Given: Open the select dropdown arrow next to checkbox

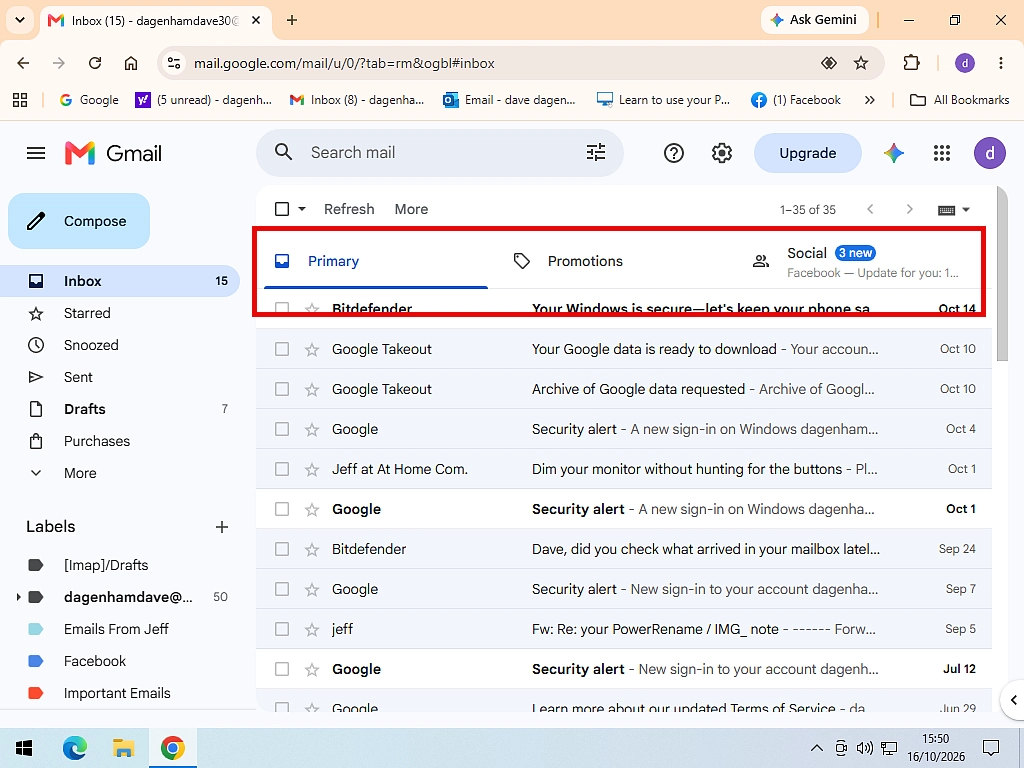Looking at the screenshot, I should (x=302, y=209).
